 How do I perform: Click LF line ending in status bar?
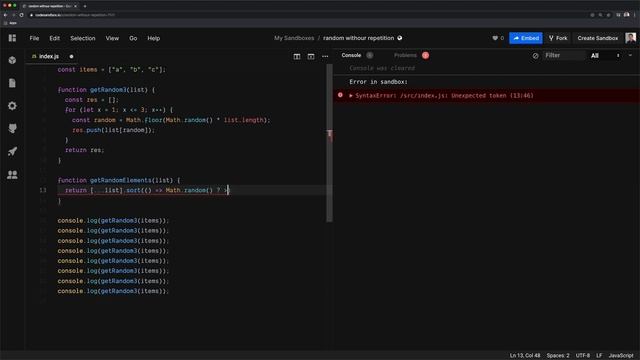coord(599,356)
